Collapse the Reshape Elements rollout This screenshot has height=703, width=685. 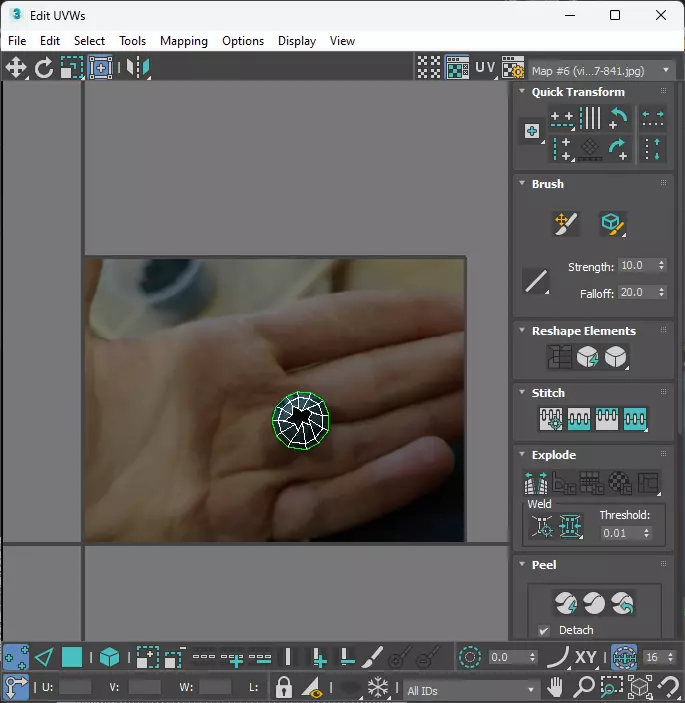pyautogui.click(x=522, y=330)
